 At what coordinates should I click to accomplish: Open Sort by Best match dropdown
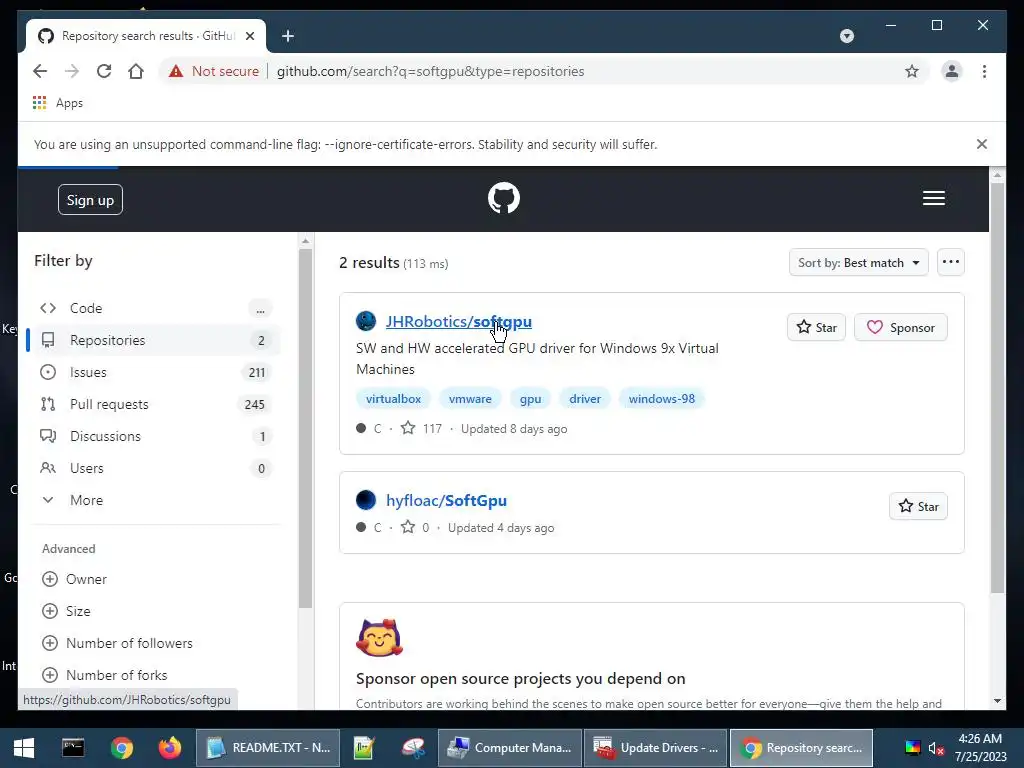coord(858,263)
